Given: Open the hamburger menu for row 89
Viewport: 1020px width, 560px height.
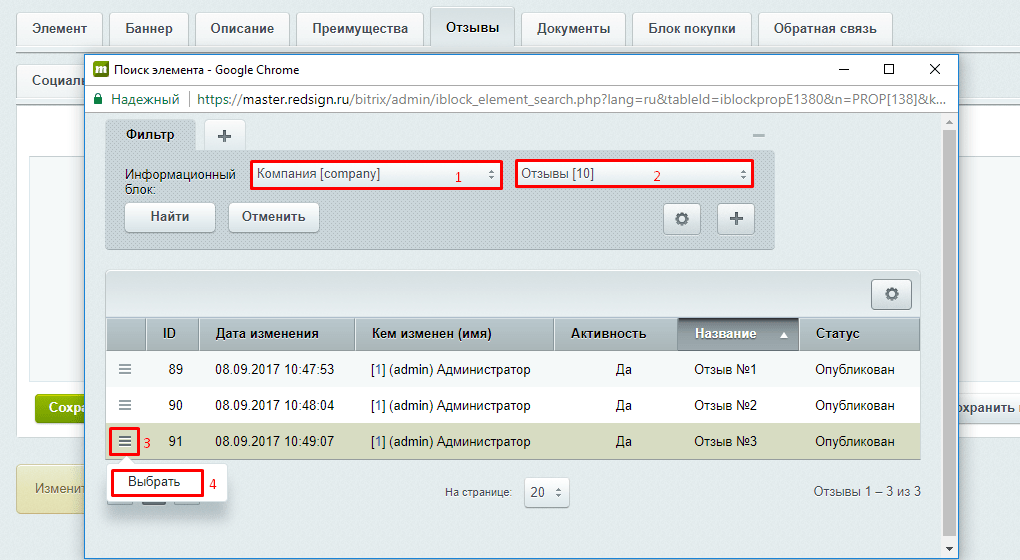Looking at the screenshot, I should point(125,370).
